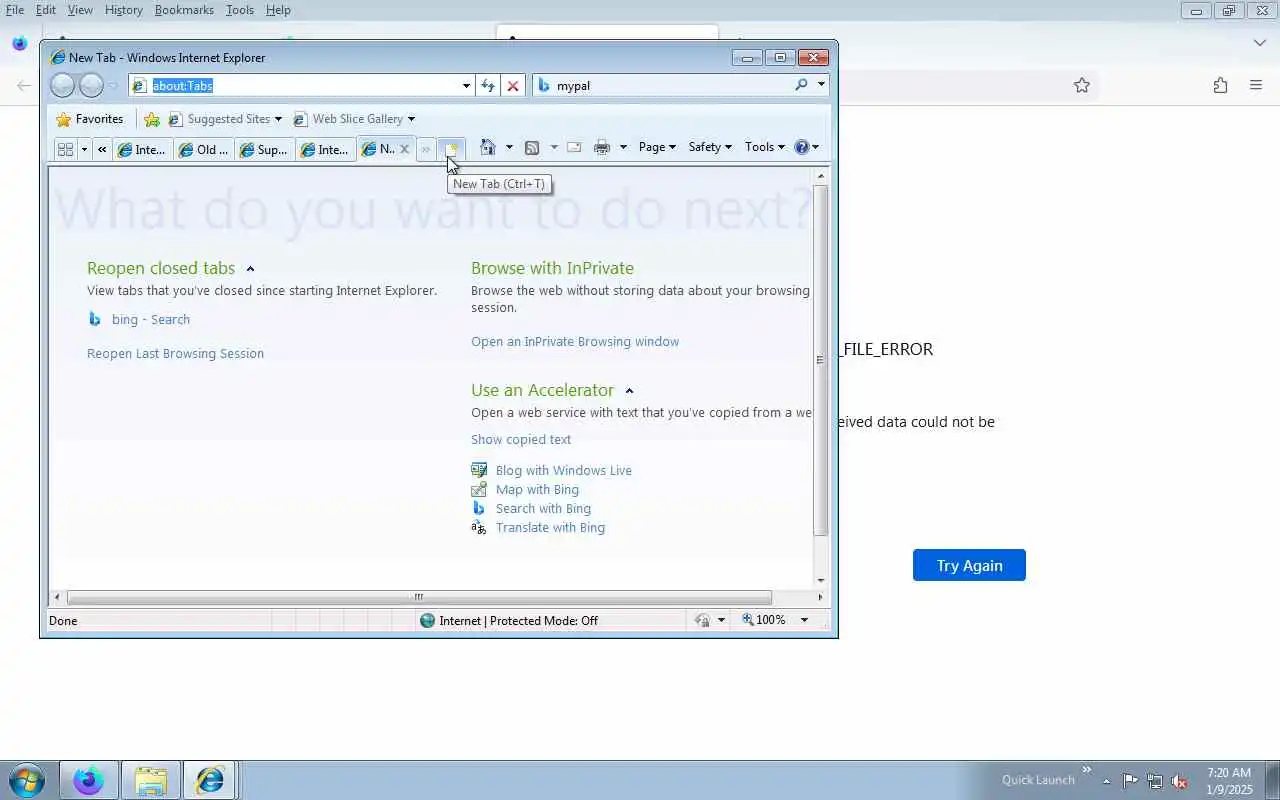Click Translate with Bing
The height and width of the screenshot is (800, 1280).
pyautogui.click(x=550, y=528)
